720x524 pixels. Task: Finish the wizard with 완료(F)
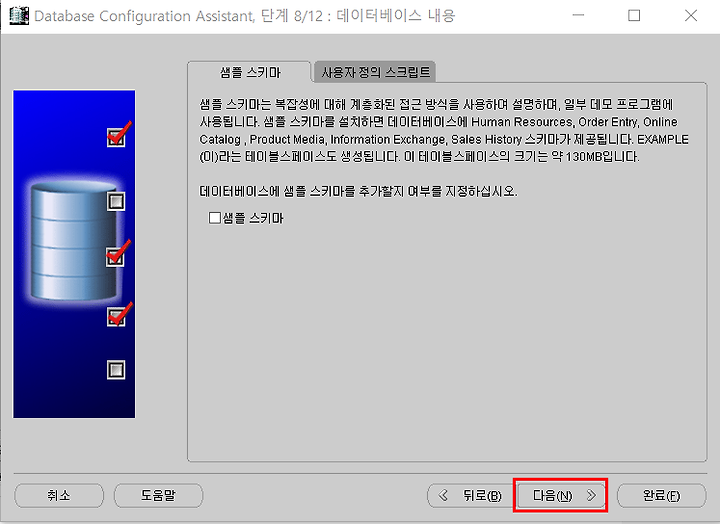(661, 496)
